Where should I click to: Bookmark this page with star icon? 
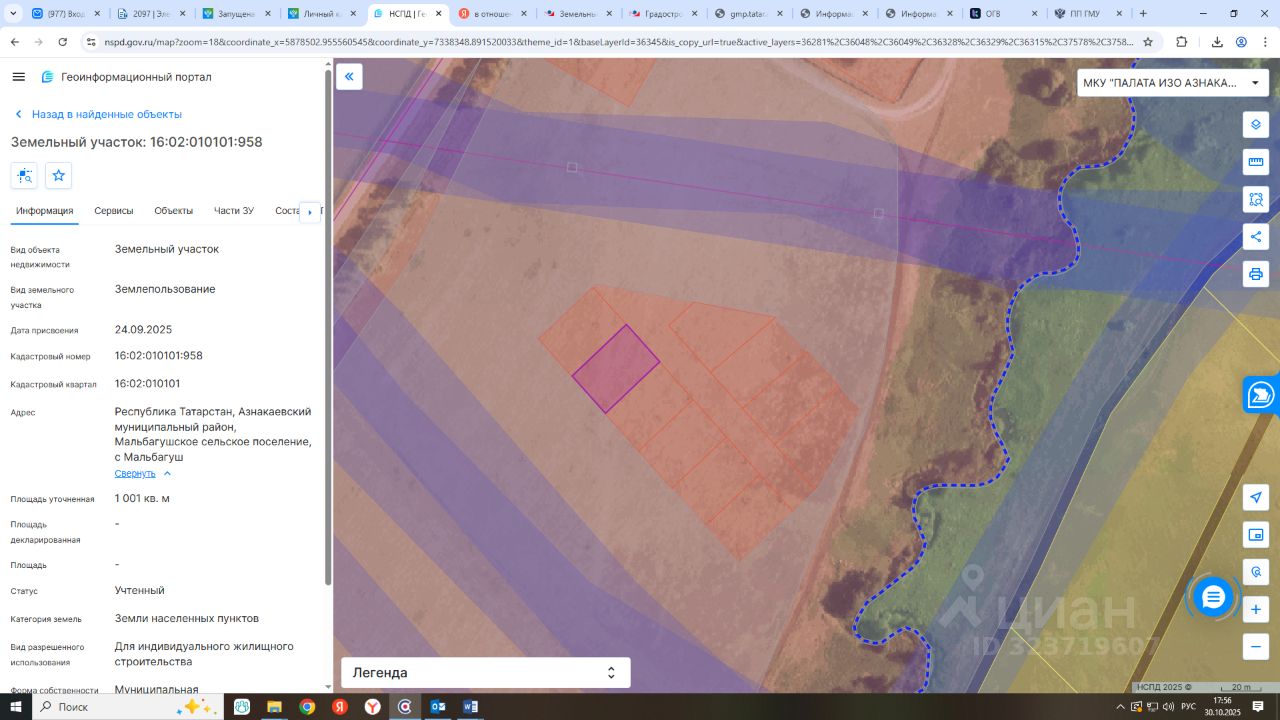(1148, 42)
